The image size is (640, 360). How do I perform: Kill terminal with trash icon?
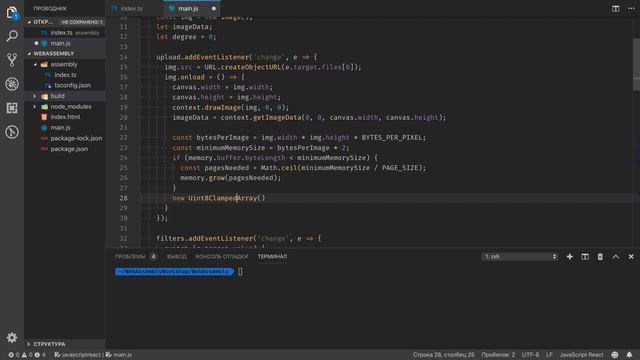point(600,256)
